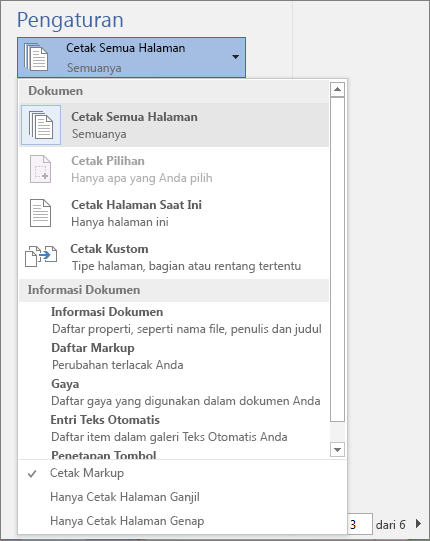Viewport: 430px width, 541px height.
Task: Select Informasi Dokumen print entry
Action: pos(174,320)
